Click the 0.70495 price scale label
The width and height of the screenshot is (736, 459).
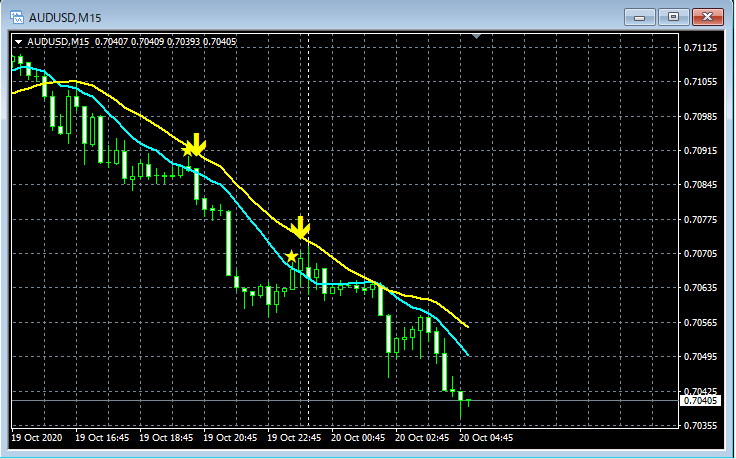pyautogui.click(x=700, y=356)
